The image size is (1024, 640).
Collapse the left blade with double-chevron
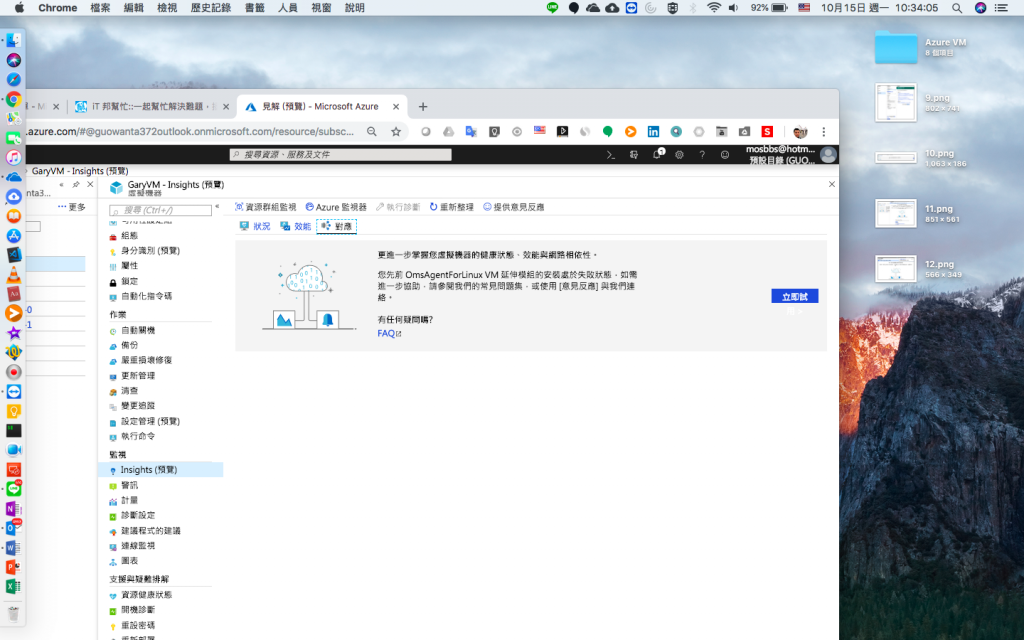[x=61, y=185]
